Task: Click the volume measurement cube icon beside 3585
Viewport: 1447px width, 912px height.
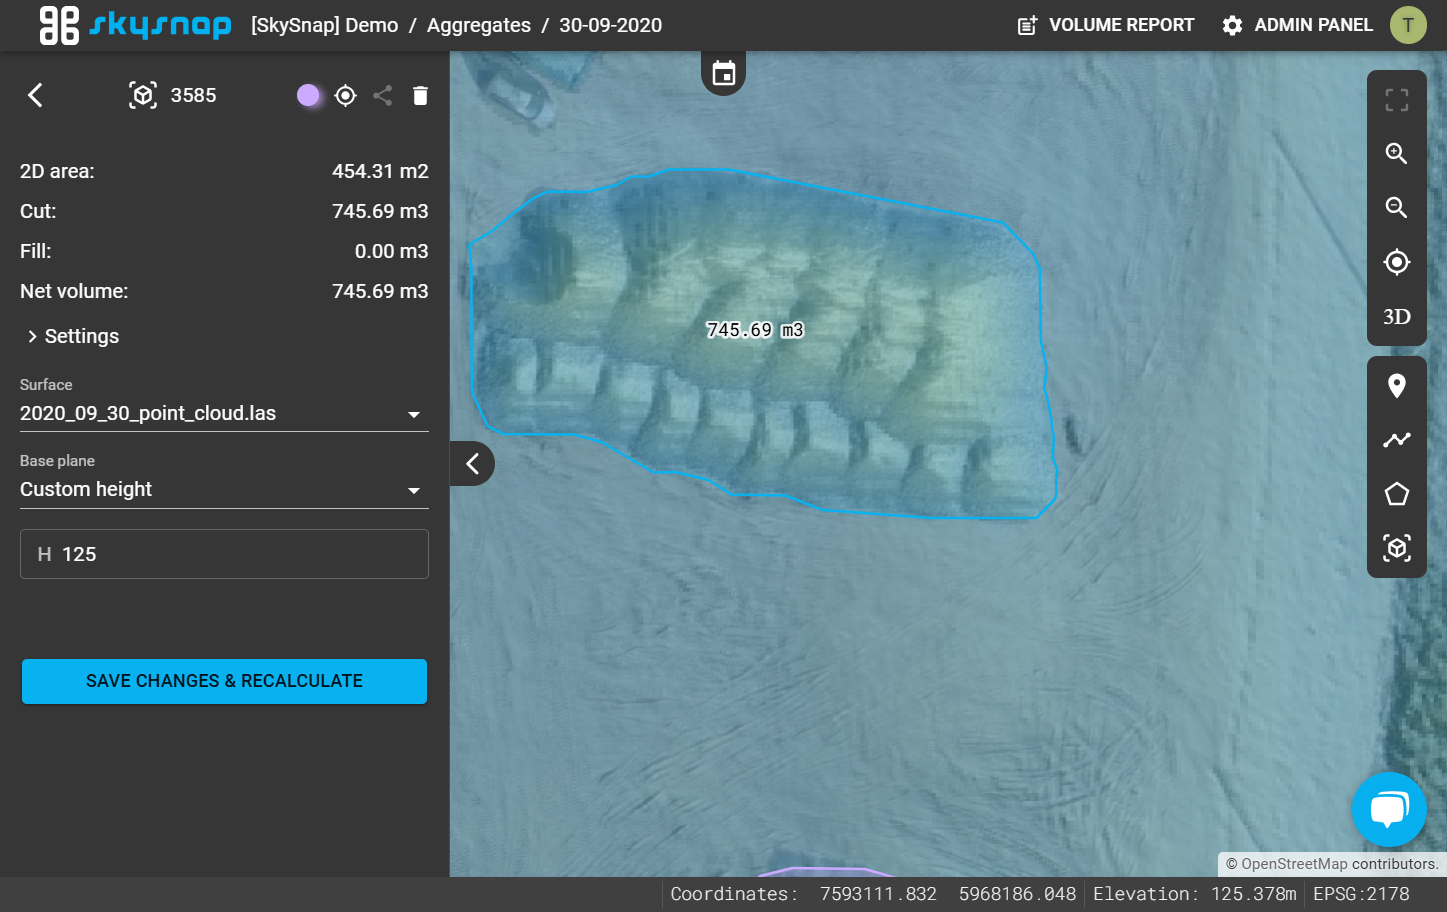Action: coord(143,95)
